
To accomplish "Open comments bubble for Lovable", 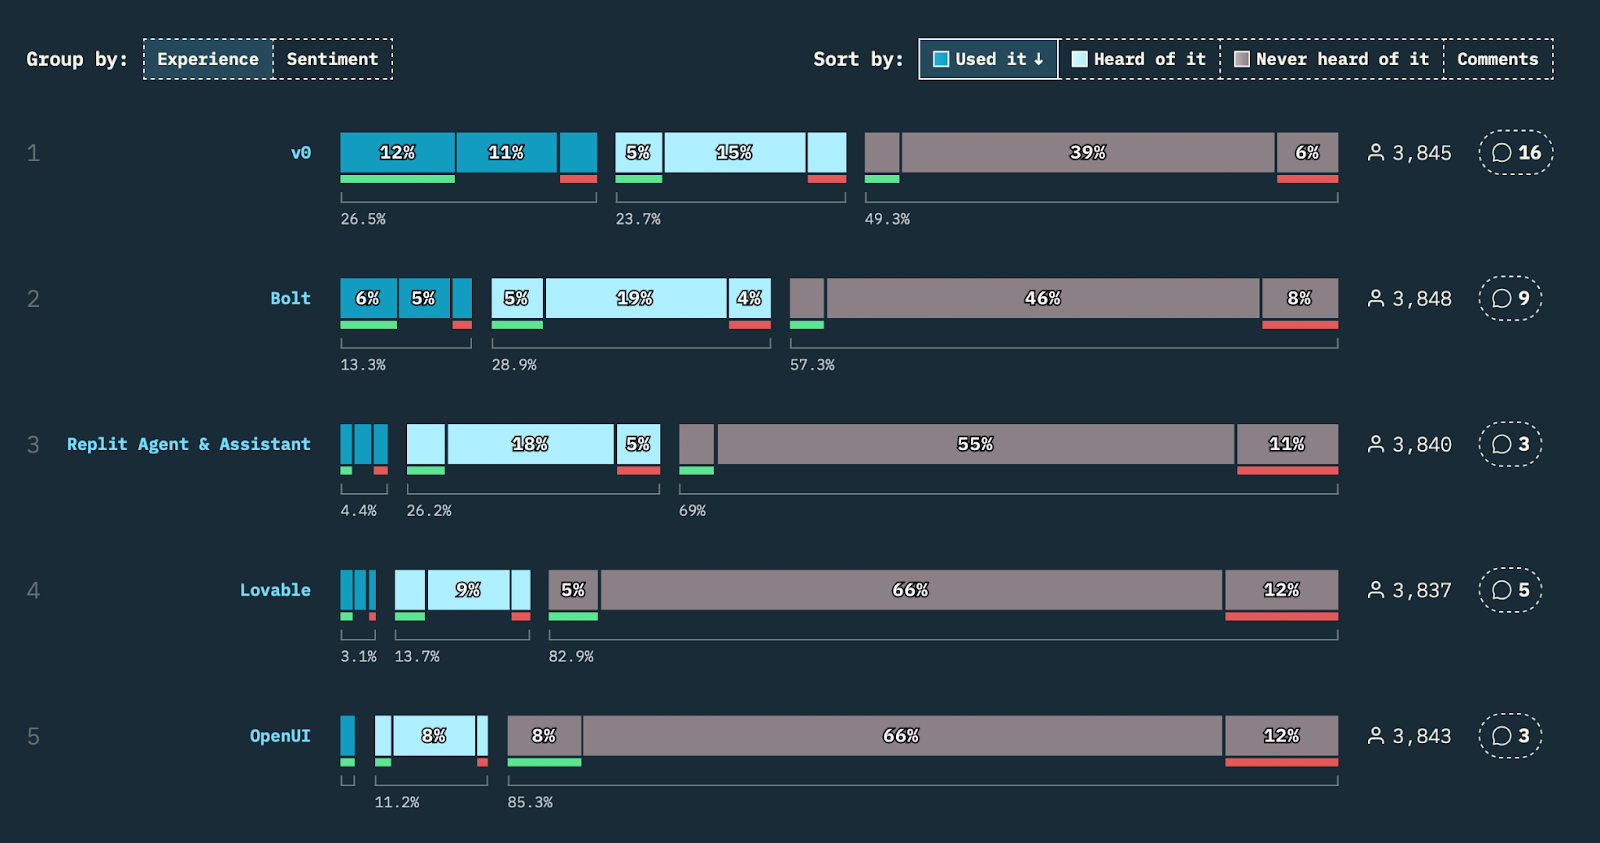I will click(1510, 590).
